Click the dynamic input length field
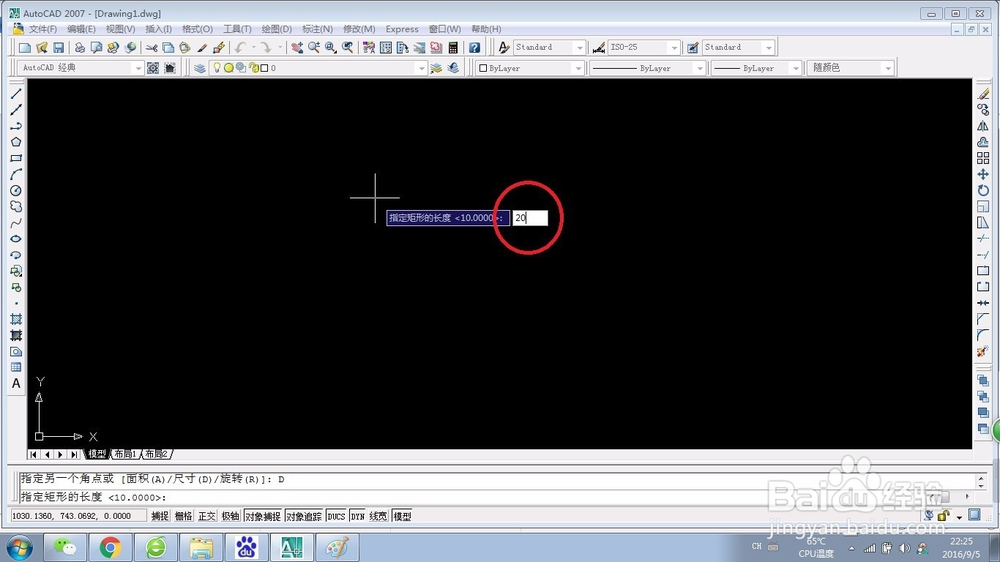The width and height of the screenshot is (1000, 562). coord(530,218)
